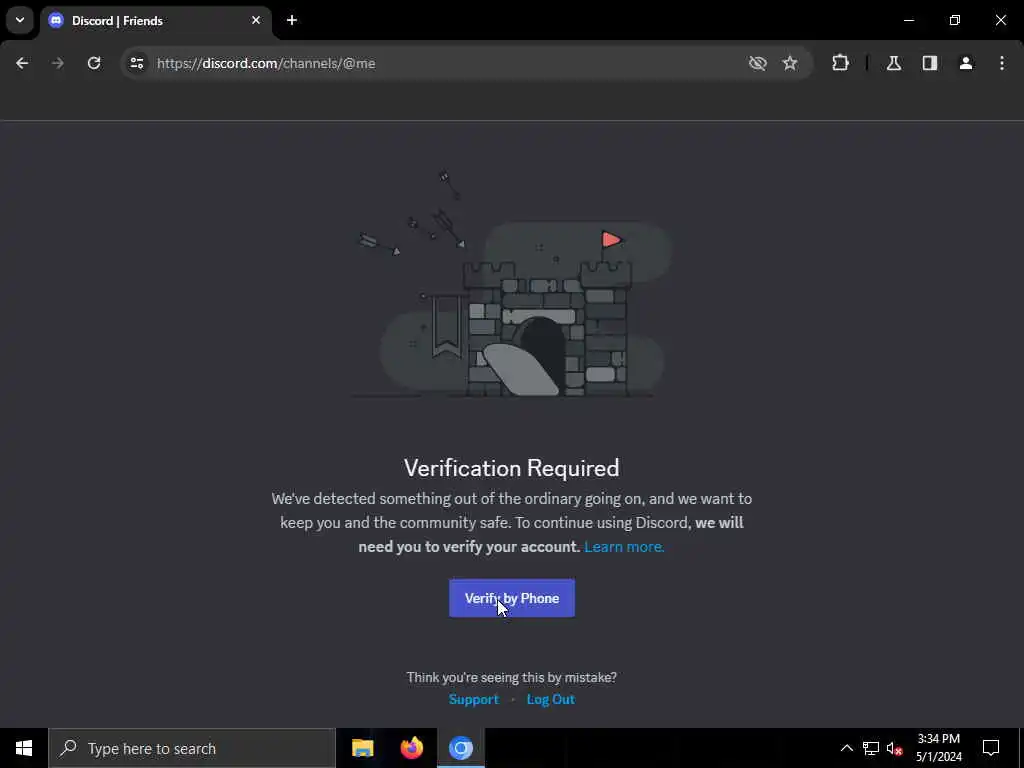
Task: Click the Chrome taskbar icon
Action: click(461, 748)
